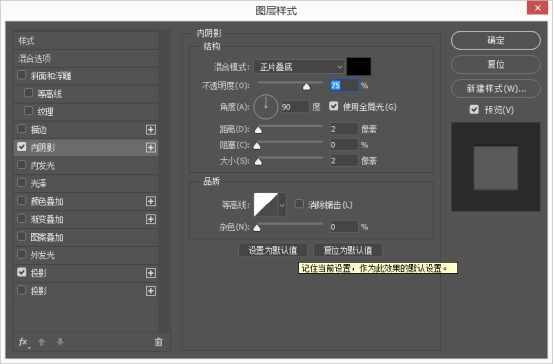Click the 复位 button
Image resolution: width=554 pixels, height=364 pixels.
coord(496,64)
